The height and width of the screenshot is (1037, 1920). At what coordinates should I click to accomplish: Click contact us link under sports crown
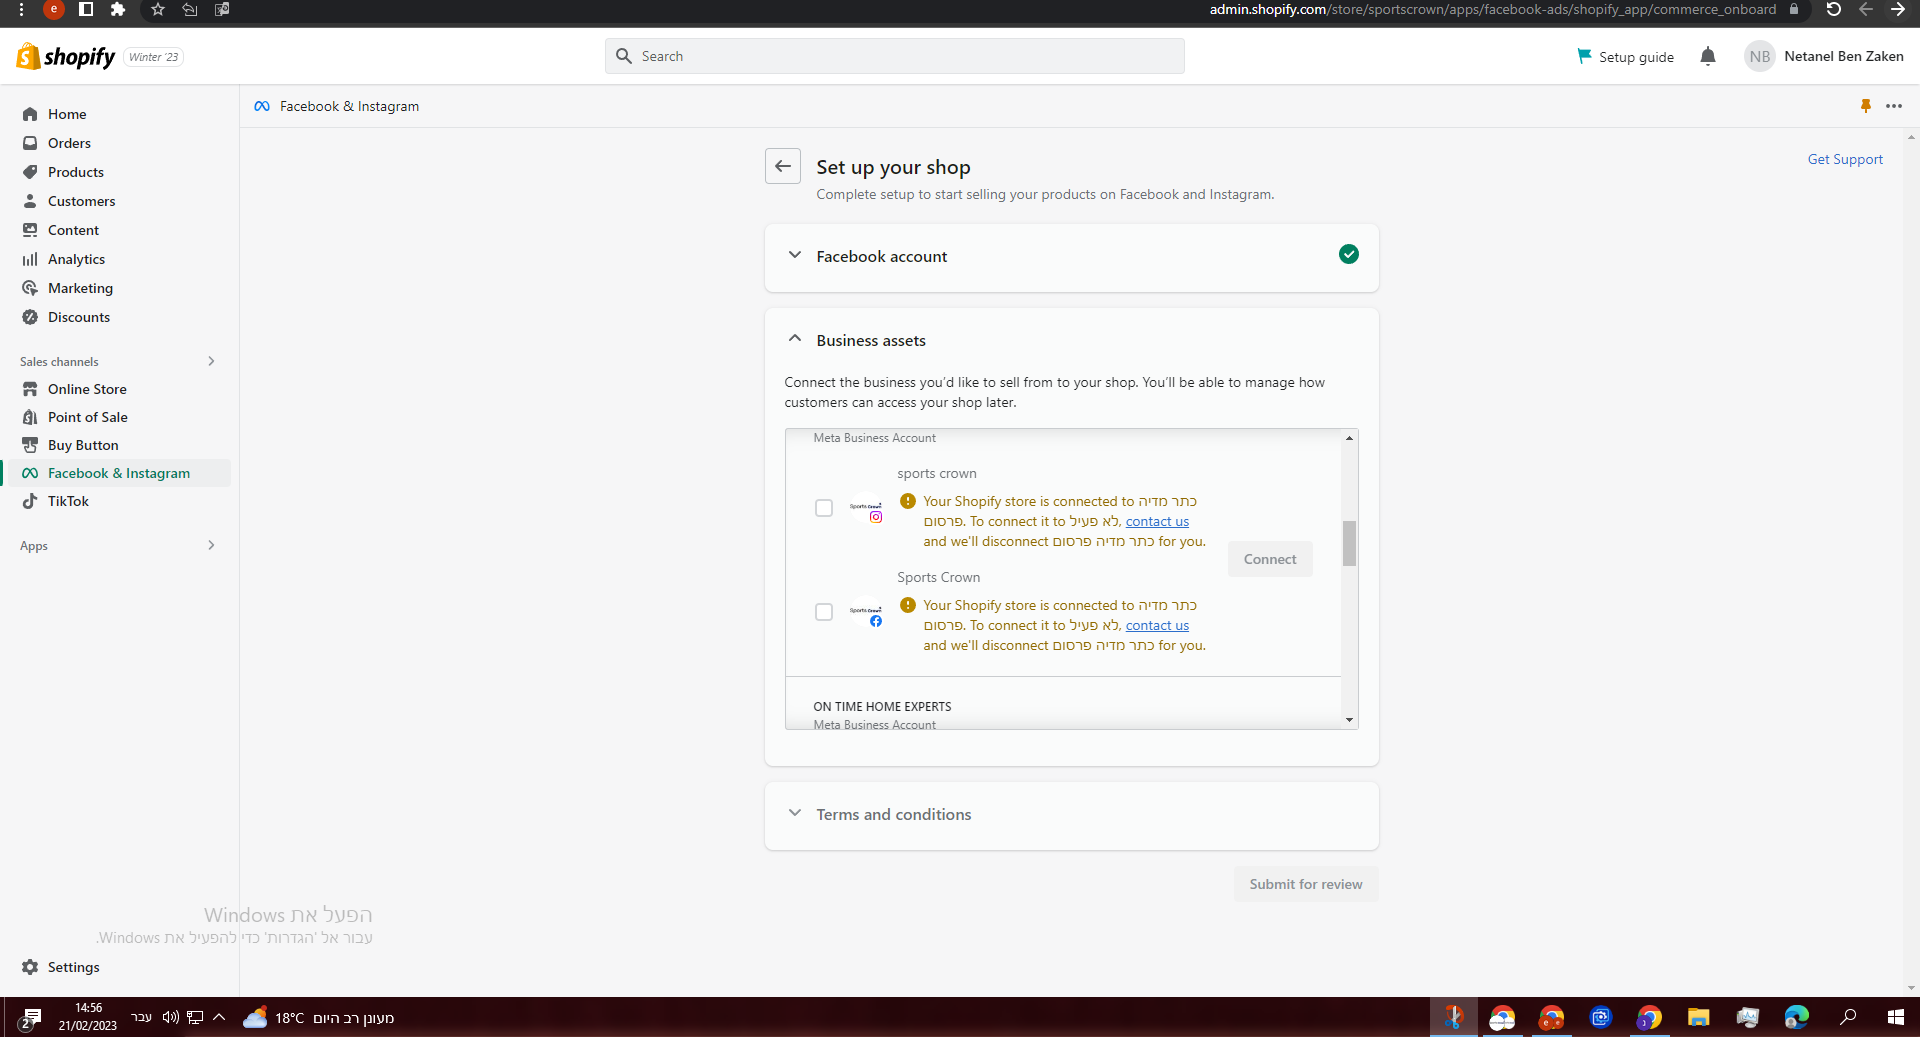(x=1157, y=521)
